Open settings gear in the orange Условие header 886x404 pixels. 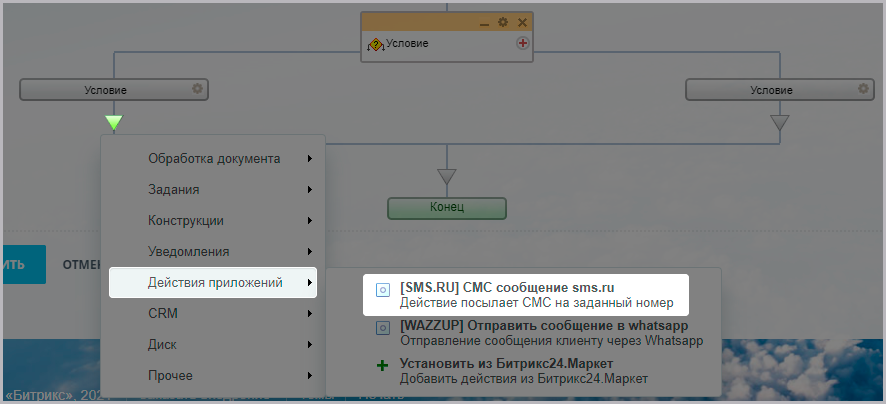coord(504,22)
